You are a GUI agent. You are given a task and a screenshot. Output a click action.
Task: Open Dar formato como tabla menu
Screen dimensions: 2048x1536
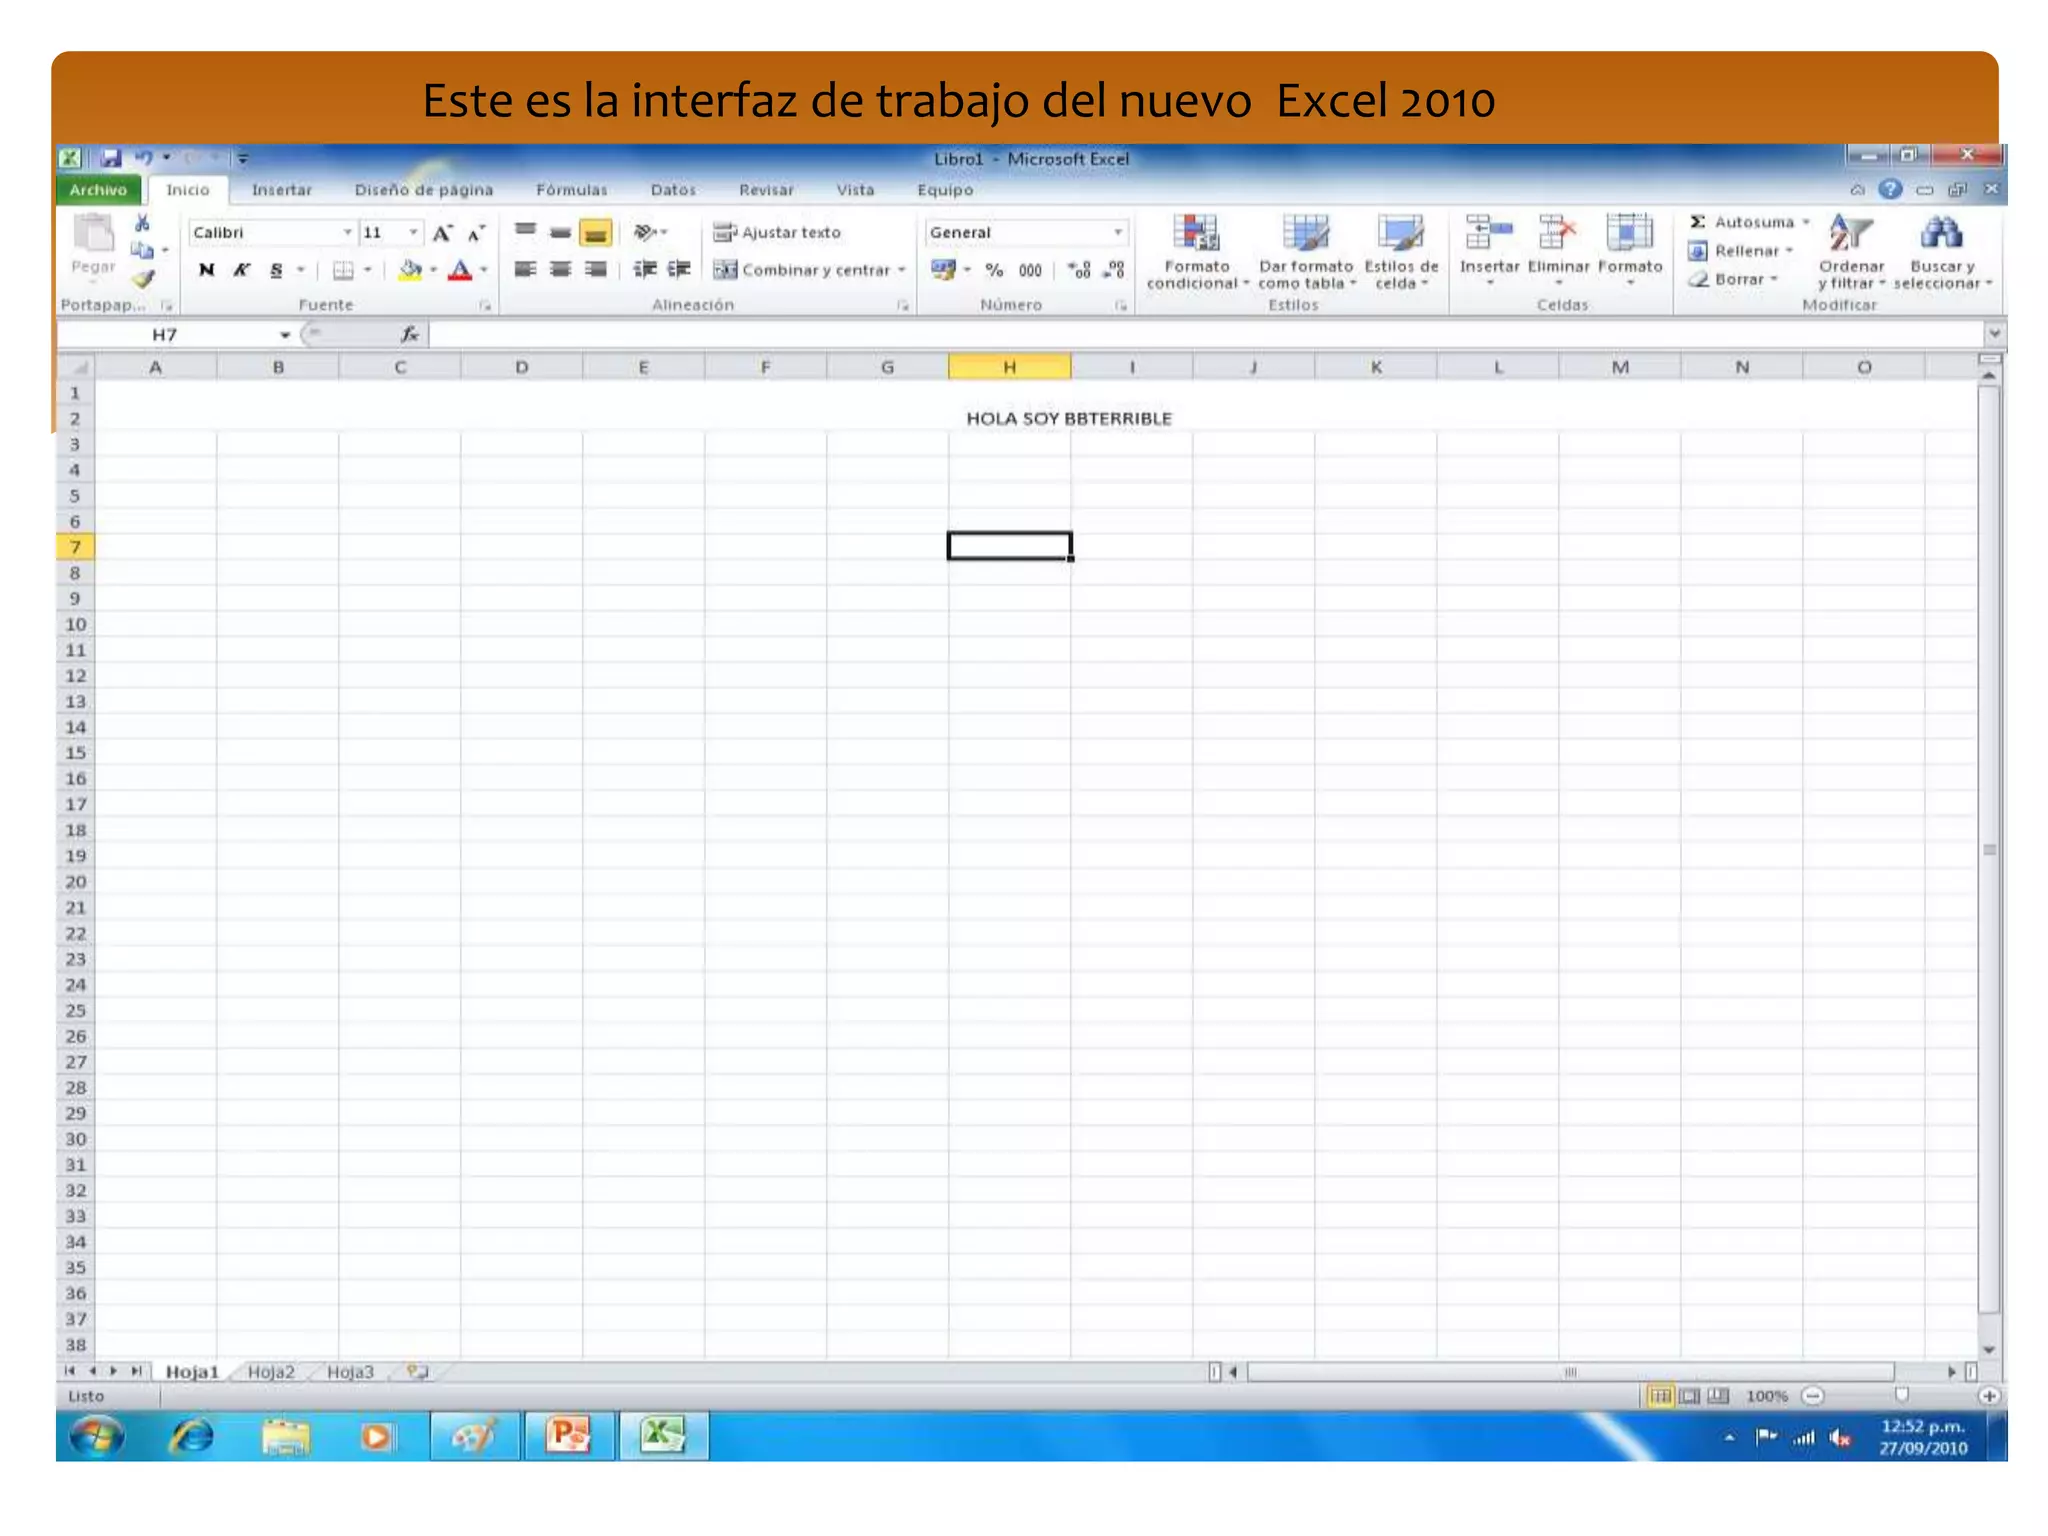1306,252
